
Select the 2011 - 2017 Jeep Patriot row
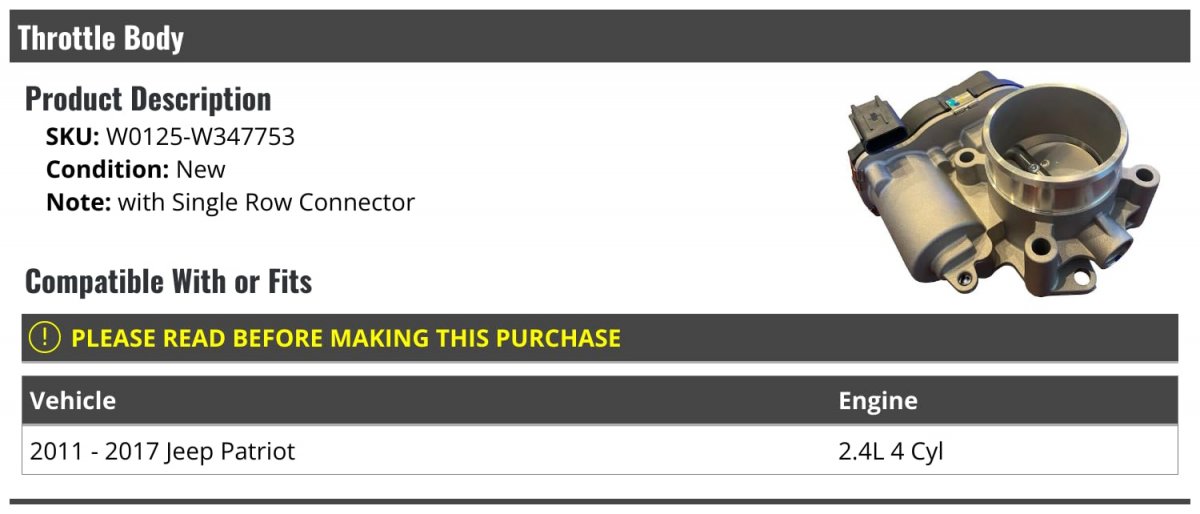pos(600,452)
